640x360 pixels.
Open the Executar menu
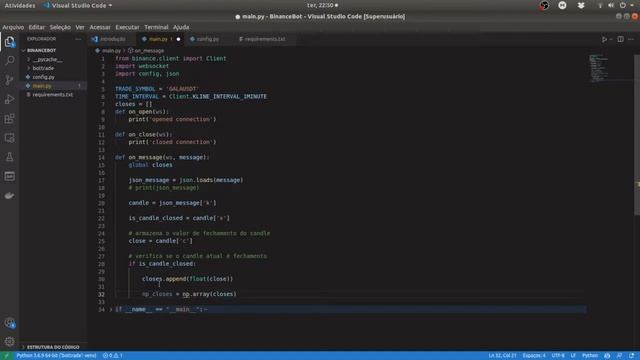coord(127,27)
